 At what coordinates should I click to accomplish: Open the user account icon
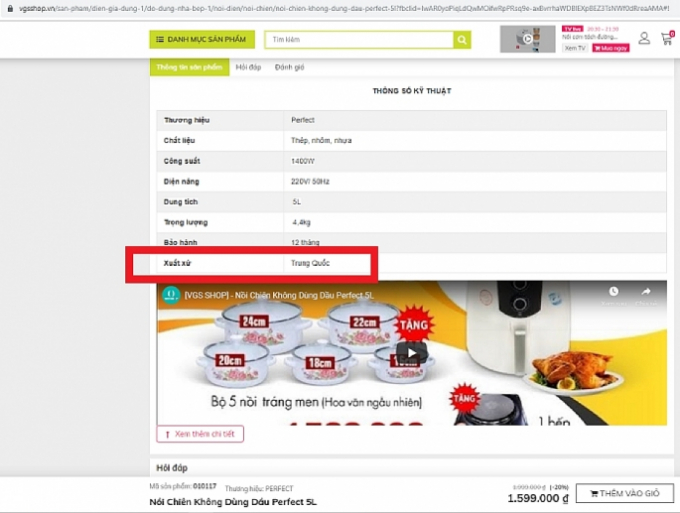pos(643,39)
